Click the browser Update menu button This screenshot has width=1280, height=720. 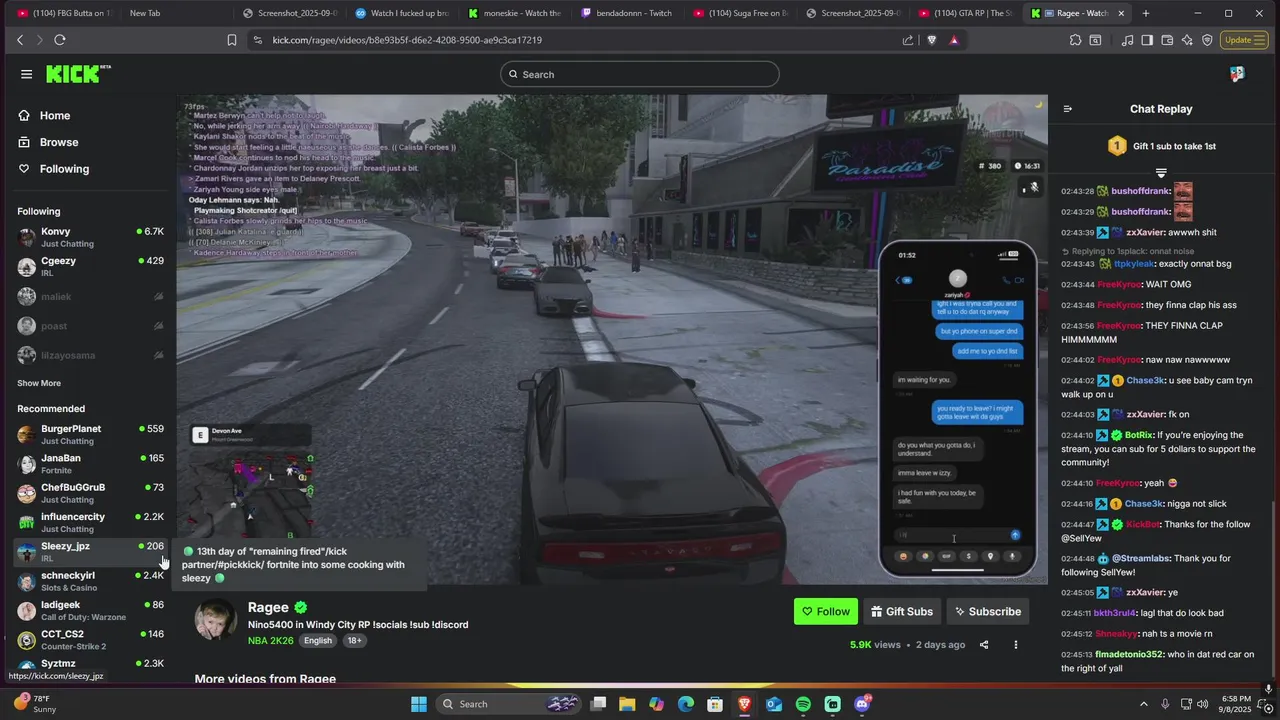pos(1246,40)
